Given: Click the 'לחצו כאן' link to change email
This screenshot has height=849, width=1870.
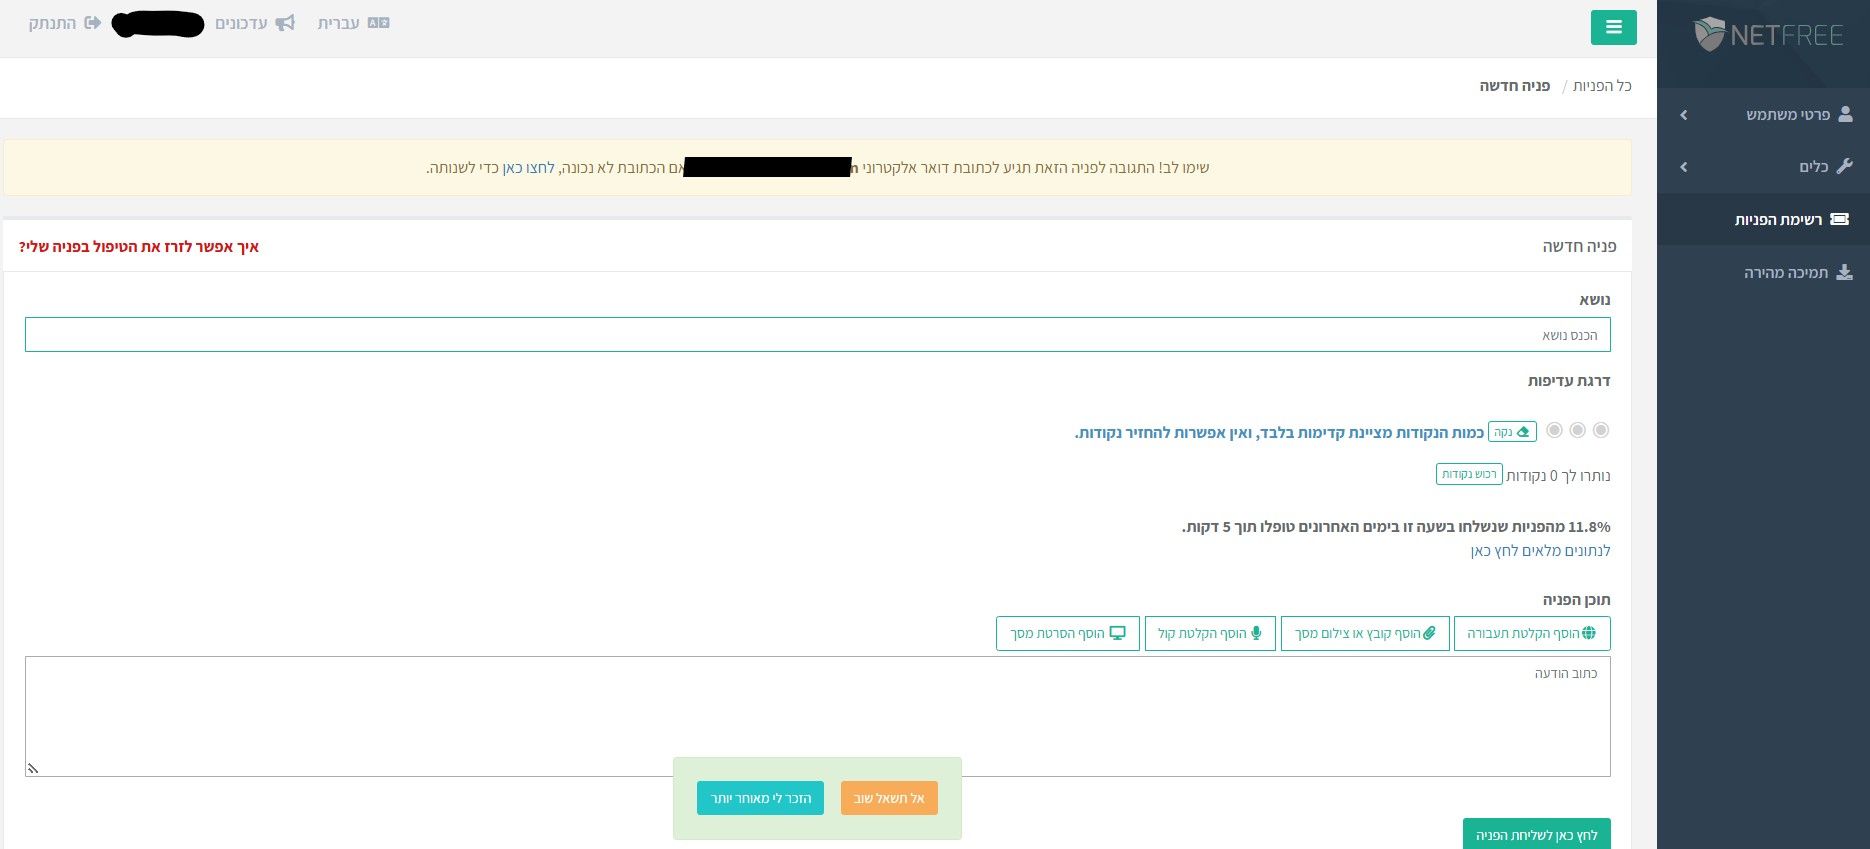Looking at the screenshot, I should click(528, 168).
